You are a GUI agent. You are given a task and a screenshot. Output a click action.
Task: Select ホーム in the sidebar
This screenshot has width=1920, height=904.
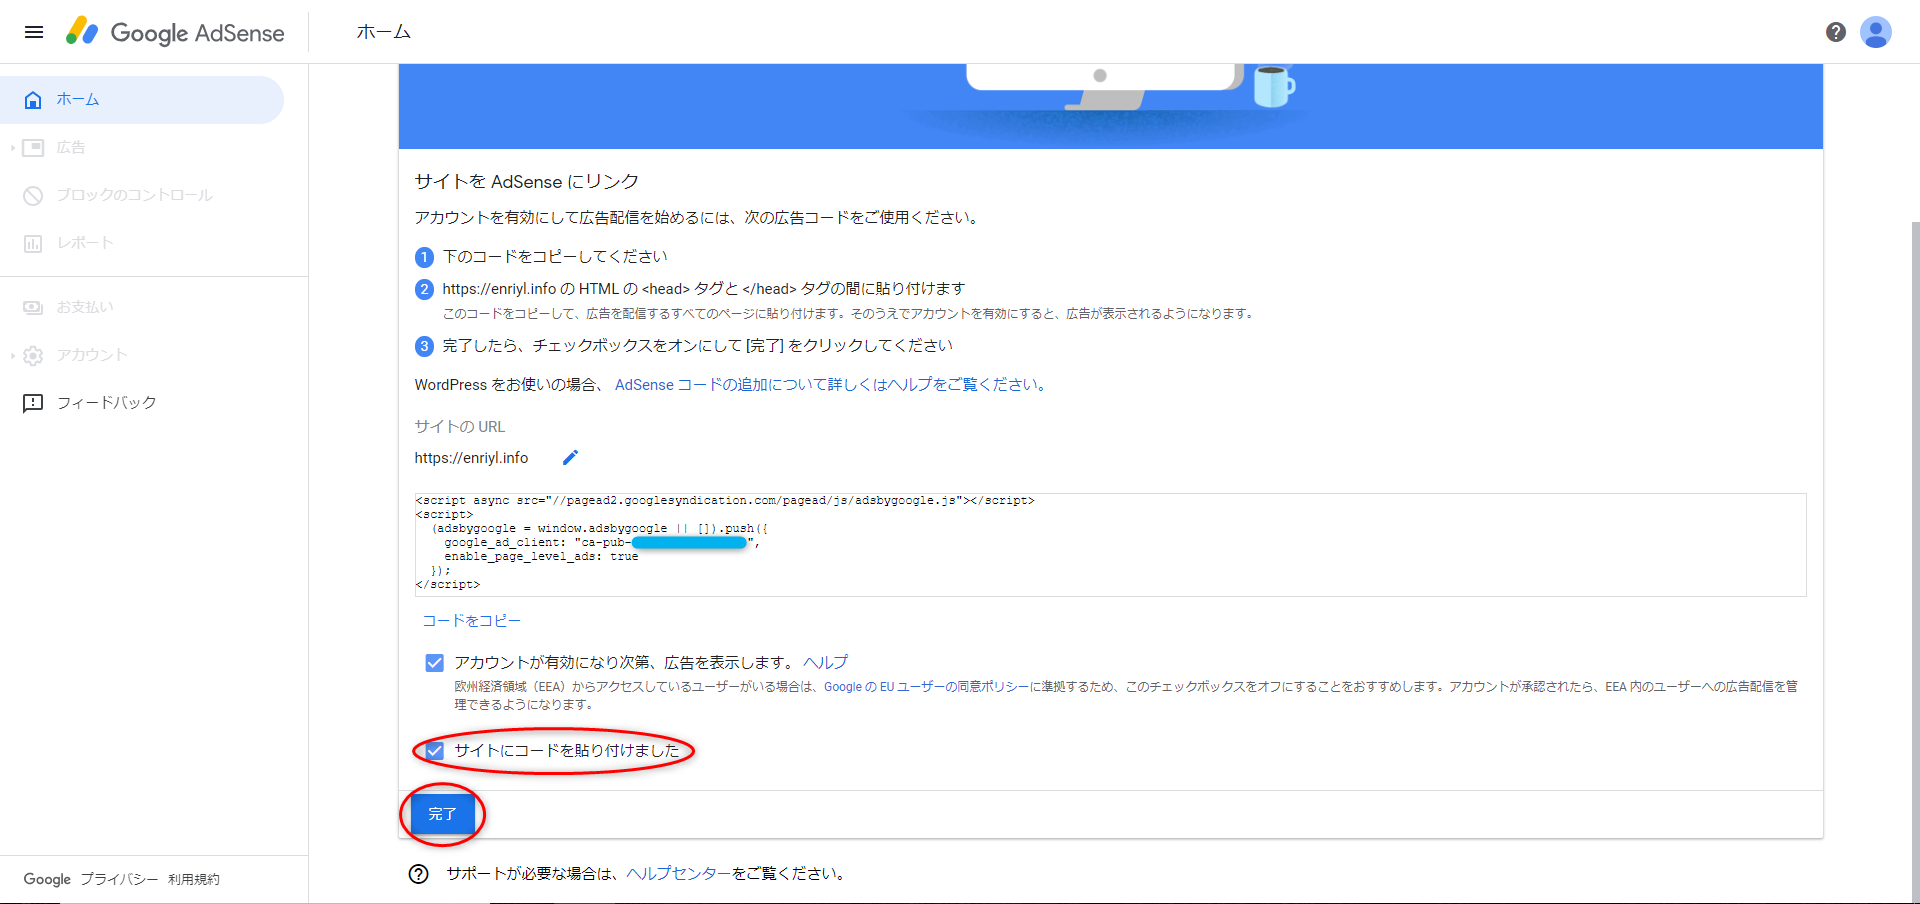coord(142,100)
